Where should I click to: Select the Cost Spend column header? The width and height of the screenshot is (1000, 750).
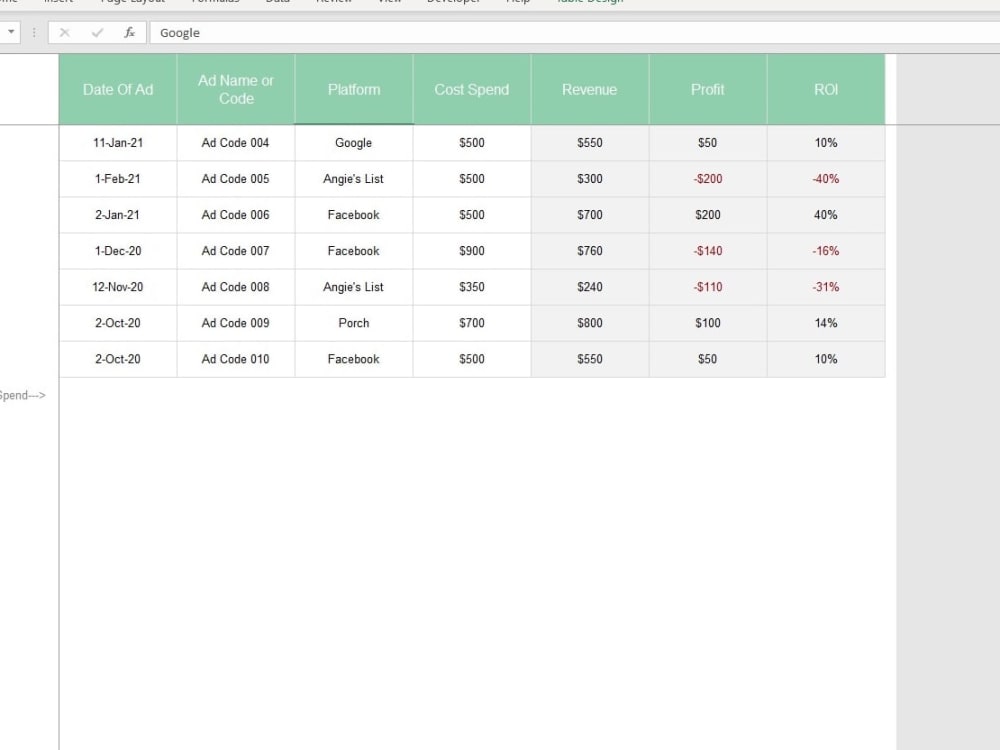point(472,89)
